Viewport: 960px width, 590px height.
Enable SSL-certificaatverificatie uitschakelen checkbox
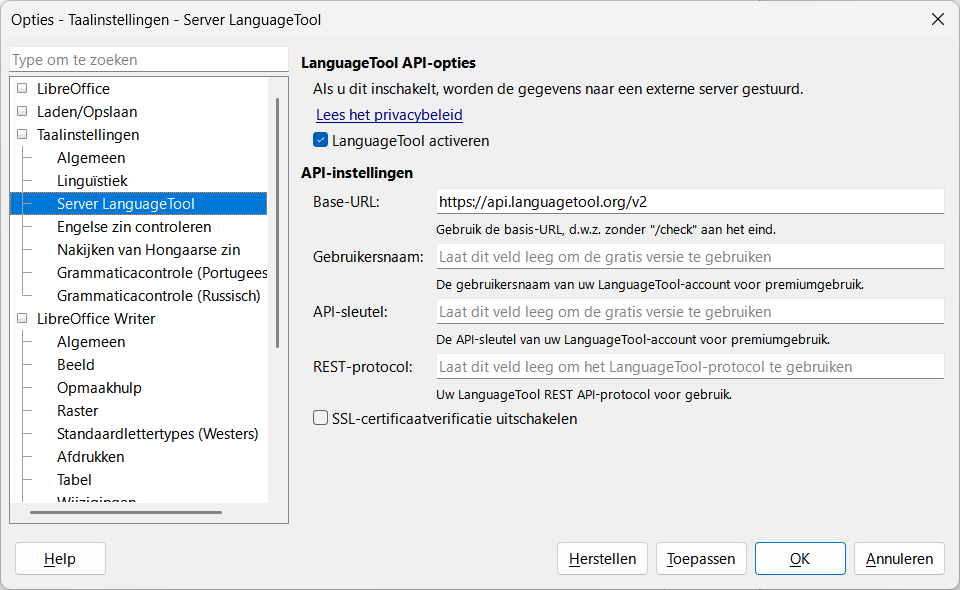(321, 419)
